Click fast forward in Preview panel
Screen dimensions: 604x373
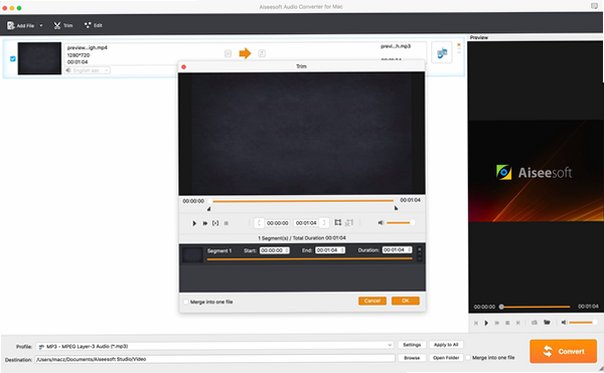[x=497, y=323]
